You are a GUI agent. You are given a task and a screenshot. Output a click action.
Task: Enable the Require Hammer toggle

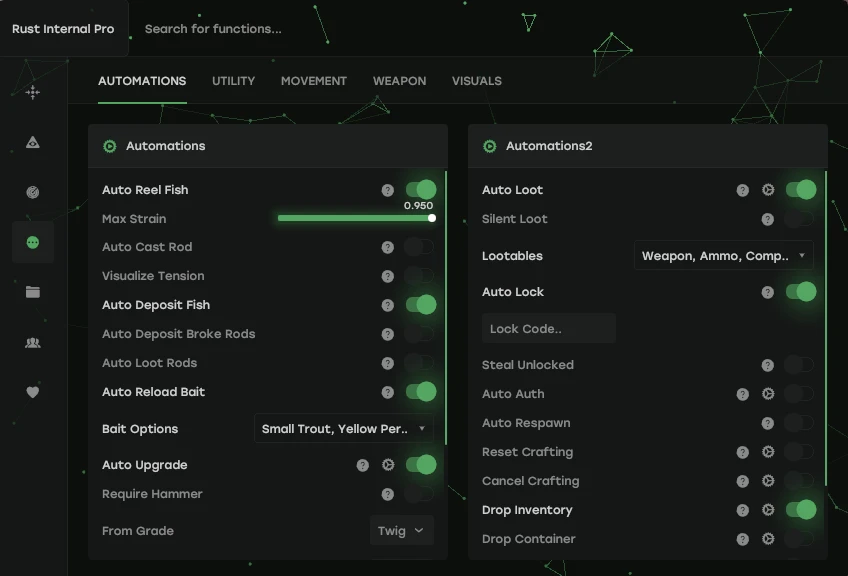point(420,493)
